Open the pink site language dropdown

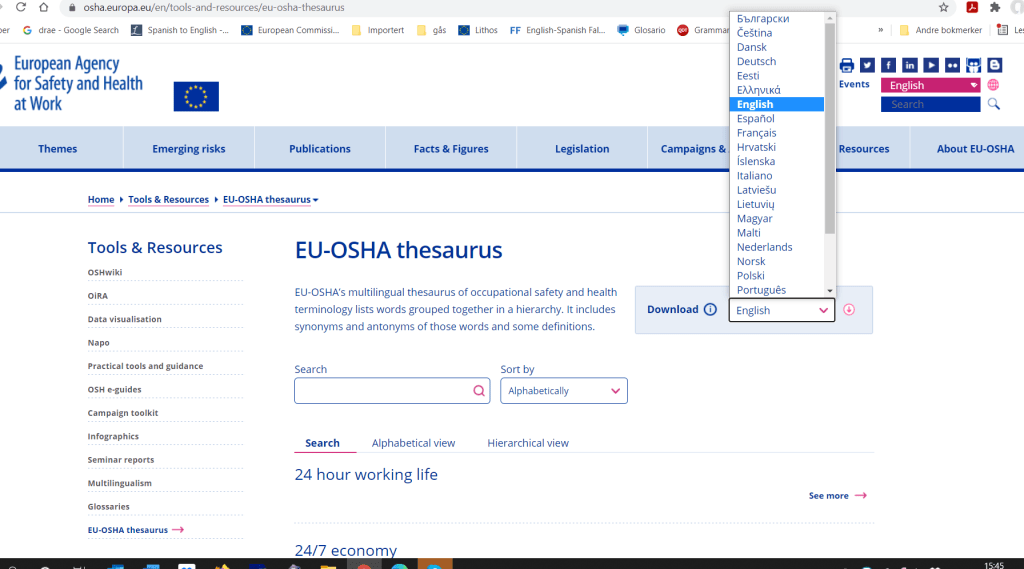click(930, 86)
